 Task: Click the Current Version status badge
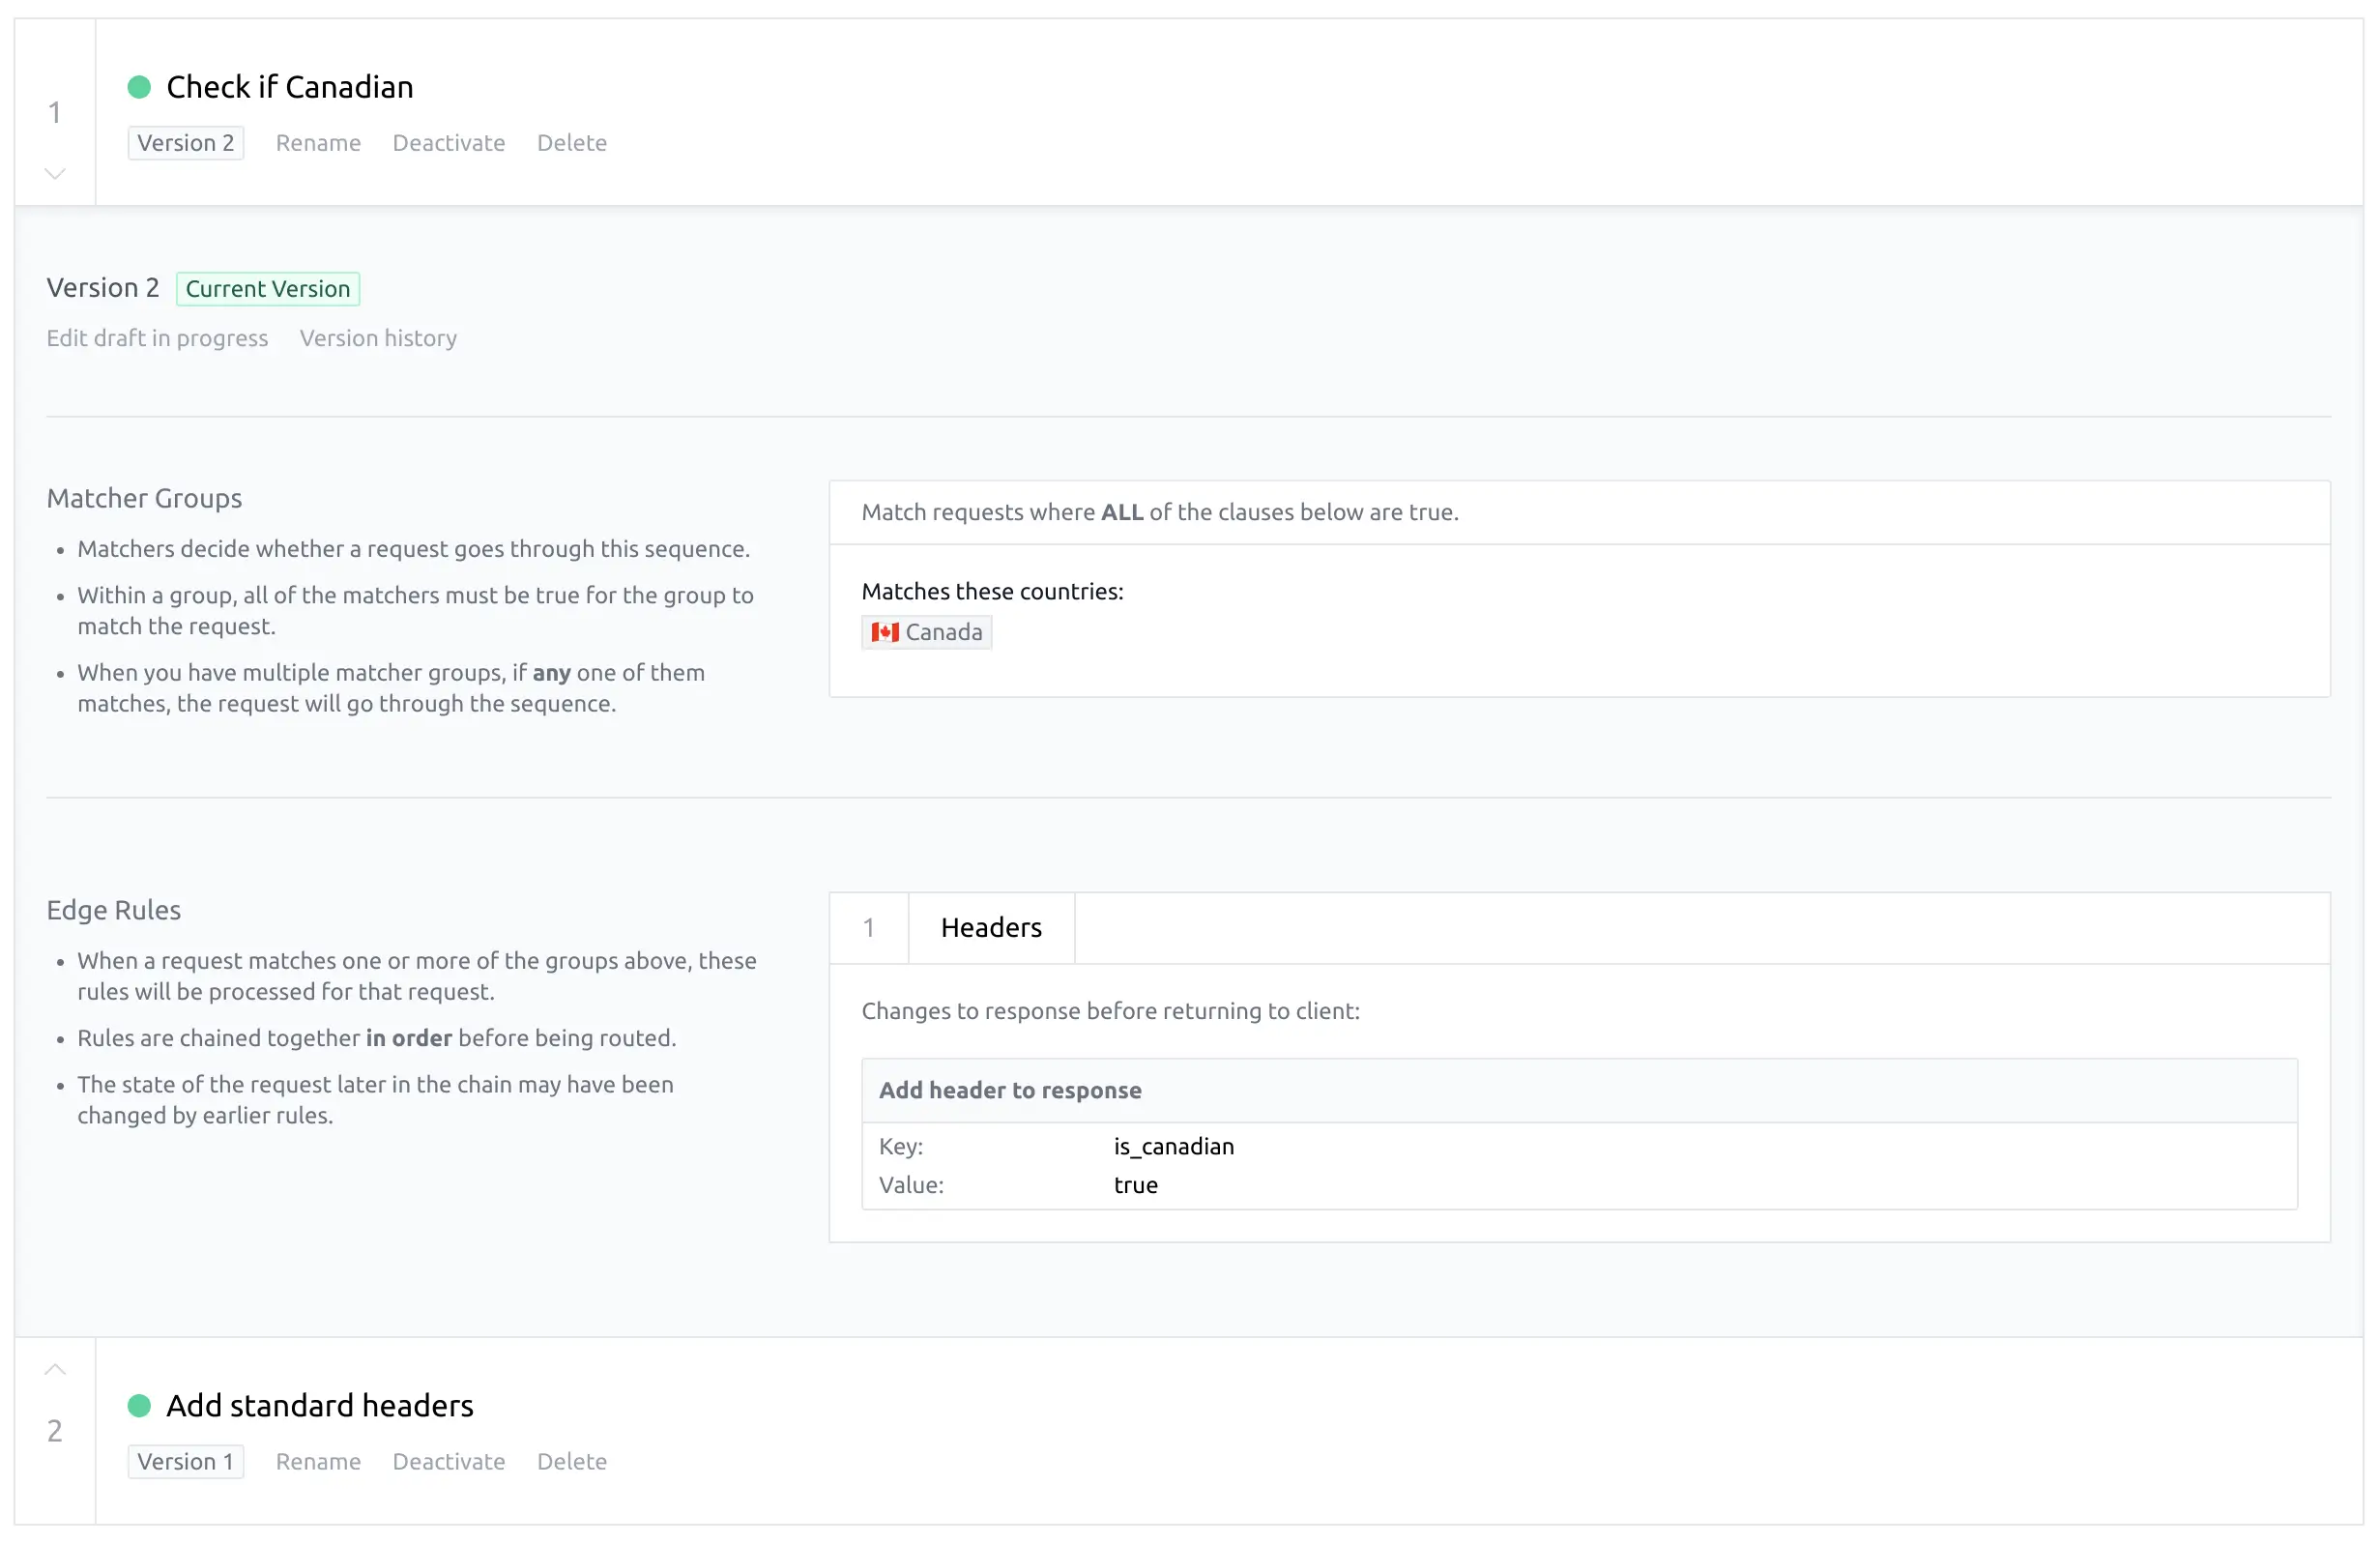click(267, 289)
